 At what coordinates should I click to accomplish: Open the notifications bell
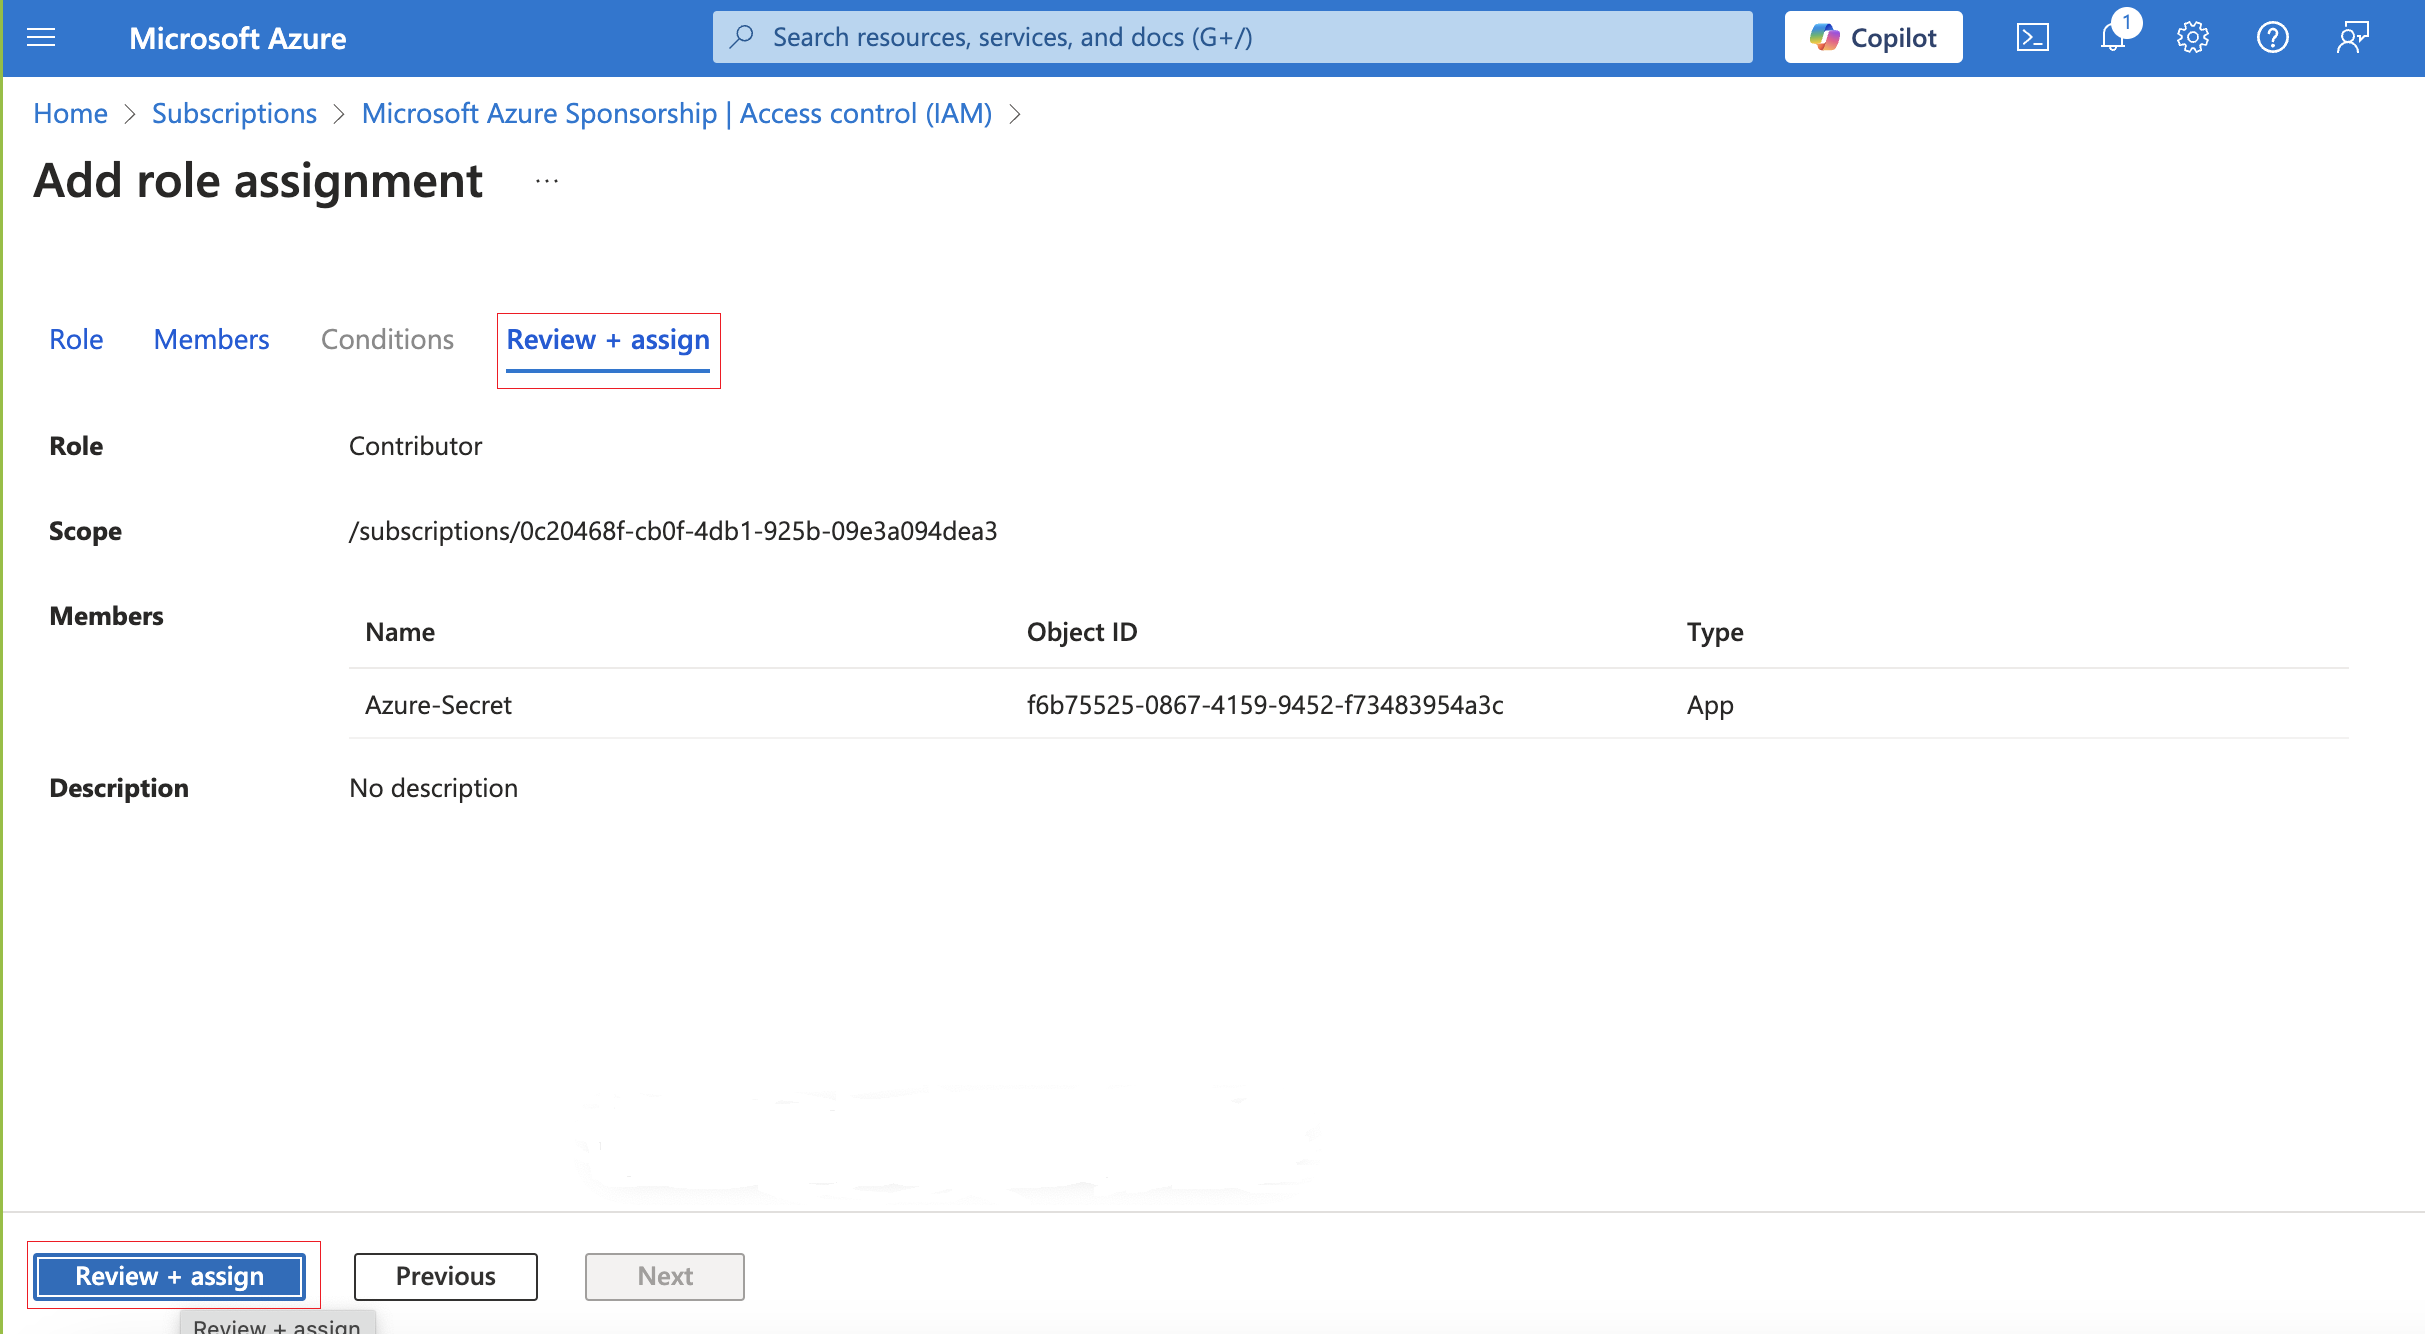[2112, 38]
